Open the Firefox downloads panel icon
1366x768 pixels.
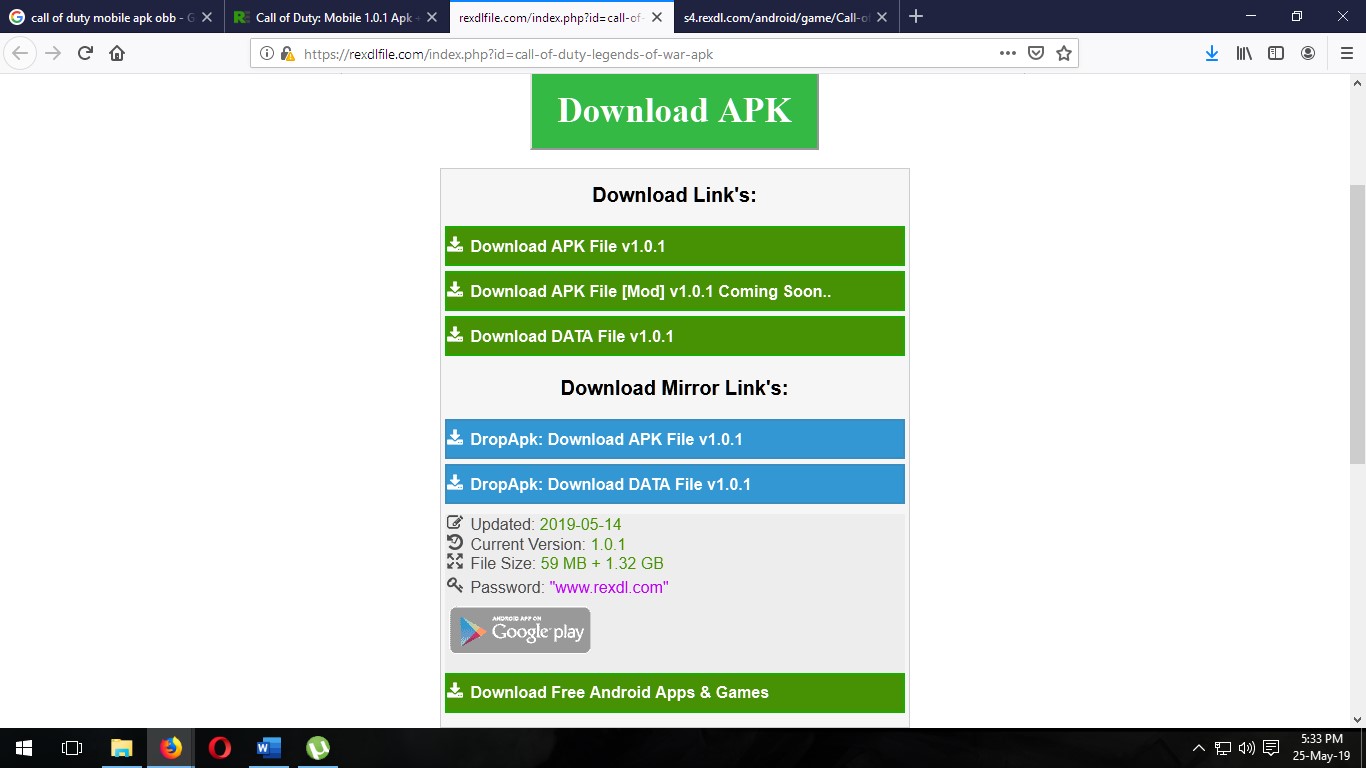click(x=1211, y=53)
